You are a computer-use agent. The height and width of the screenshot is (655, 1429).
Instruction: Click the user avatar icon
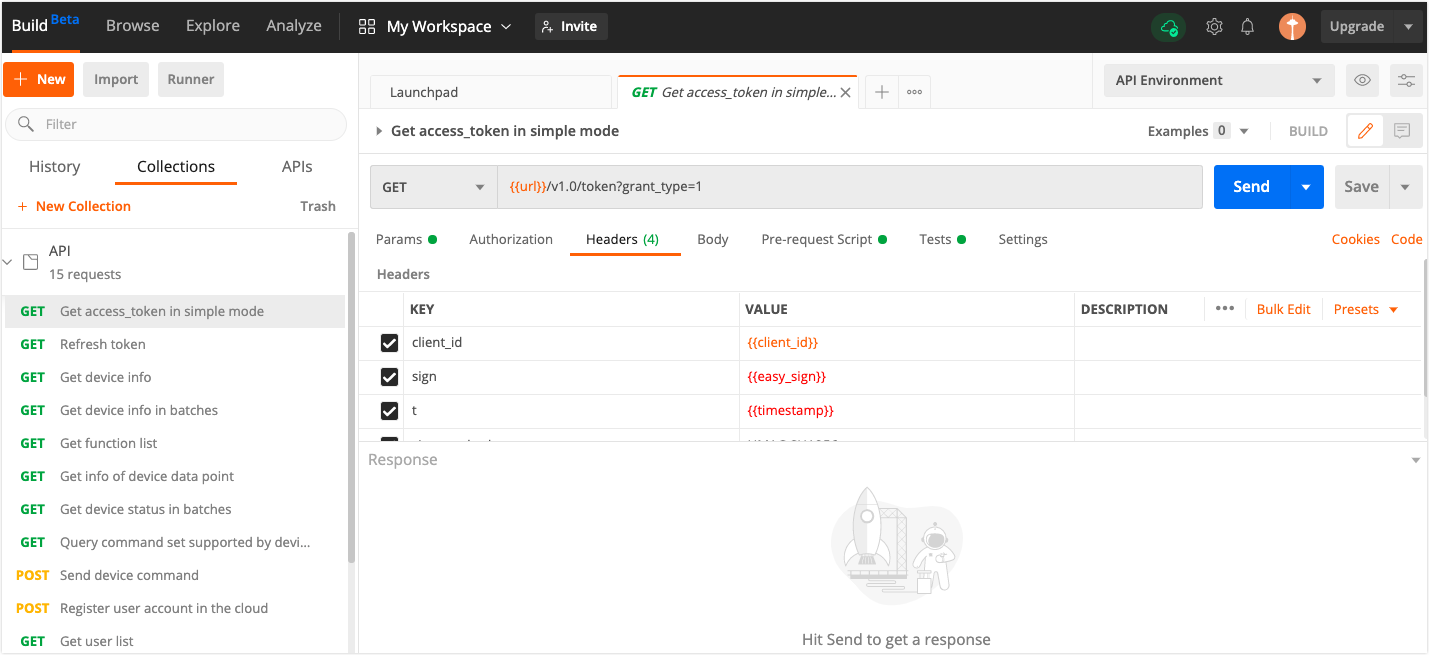1292,27
